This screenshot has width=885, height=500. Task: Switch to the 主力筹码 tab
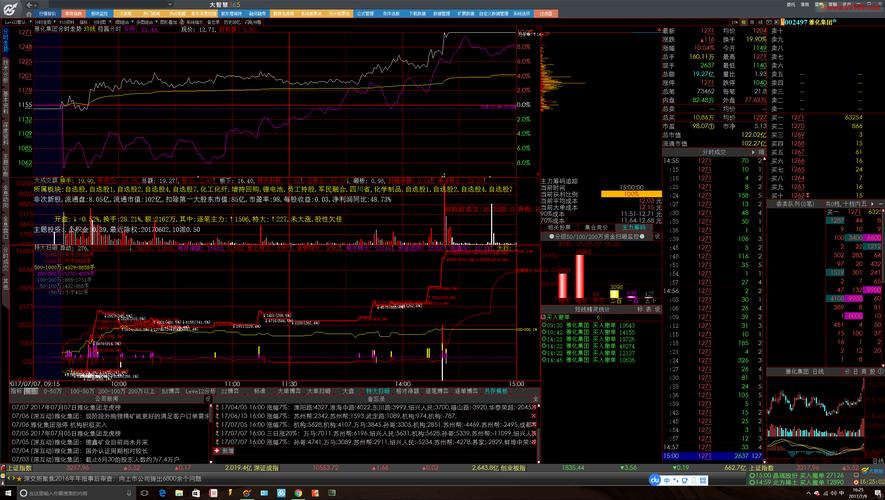(633, 227)
